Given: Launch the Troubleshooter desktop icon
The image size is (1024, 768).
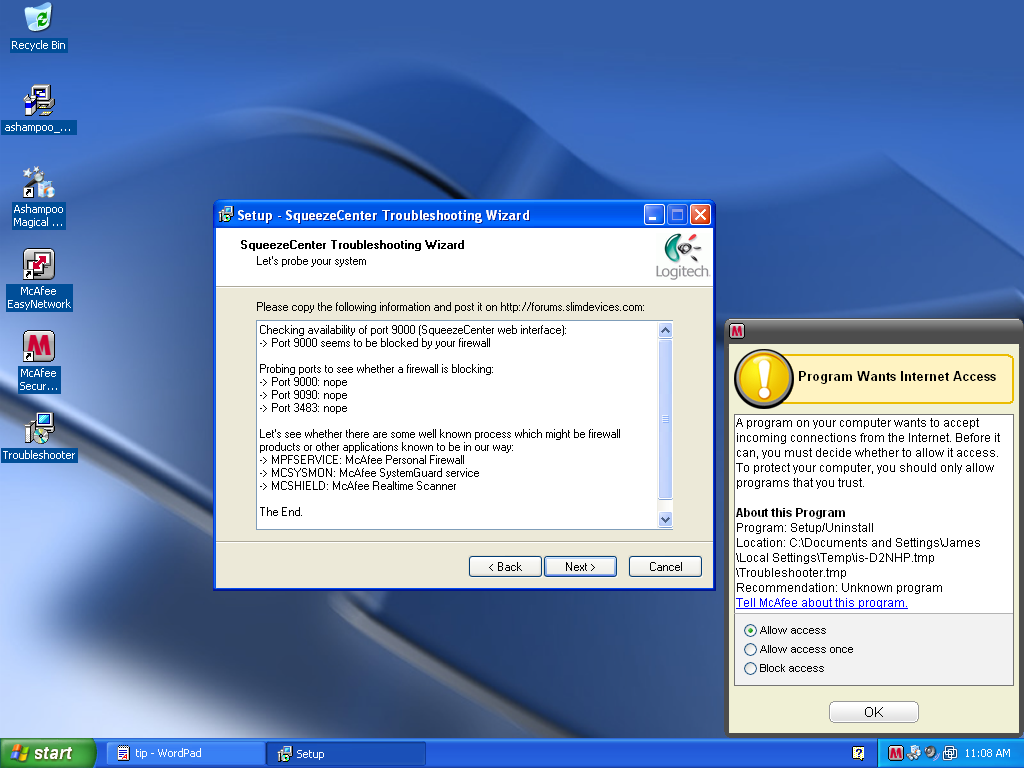Looking at the screenshot, I should point(38,429).
